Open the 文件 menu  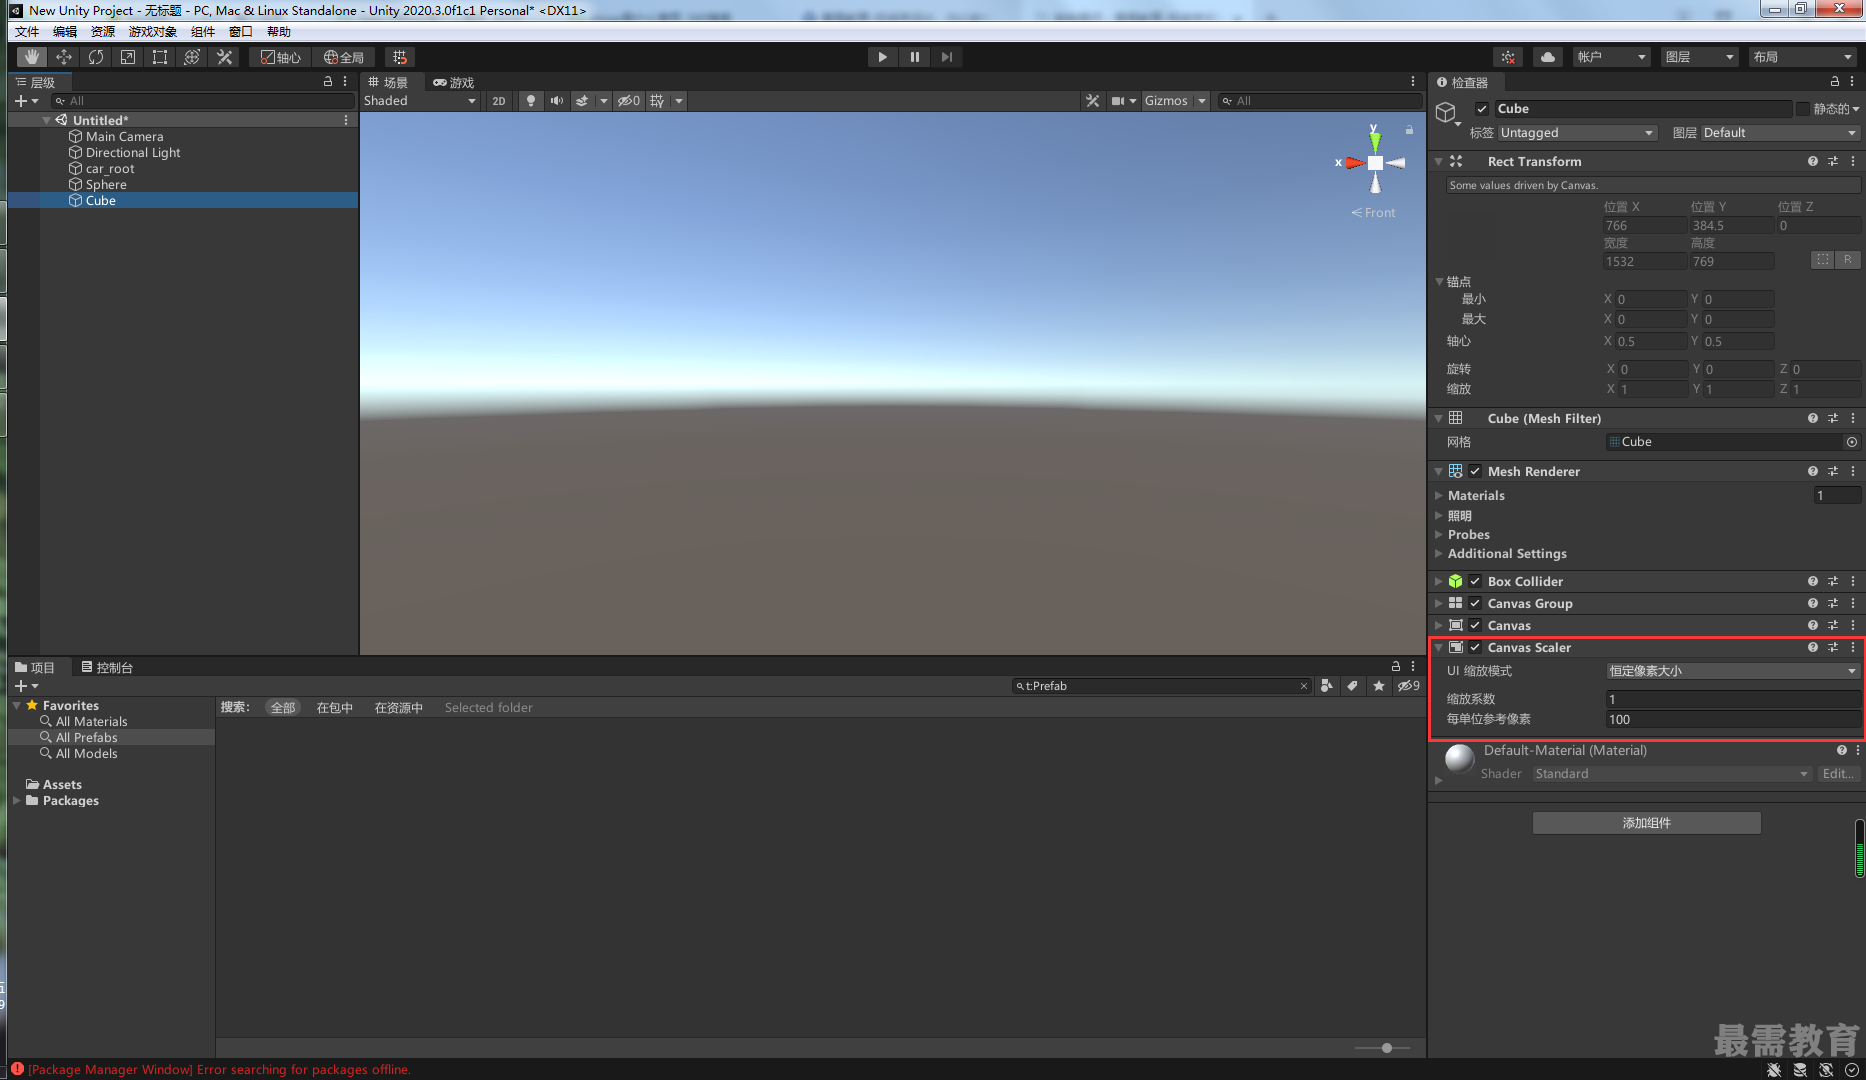[27, 31]
